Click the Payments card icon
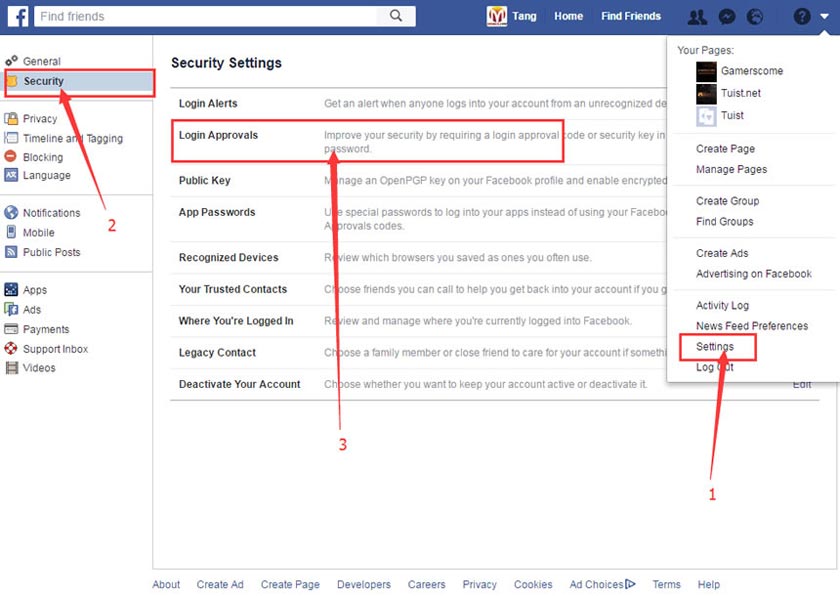 (11, 329)
